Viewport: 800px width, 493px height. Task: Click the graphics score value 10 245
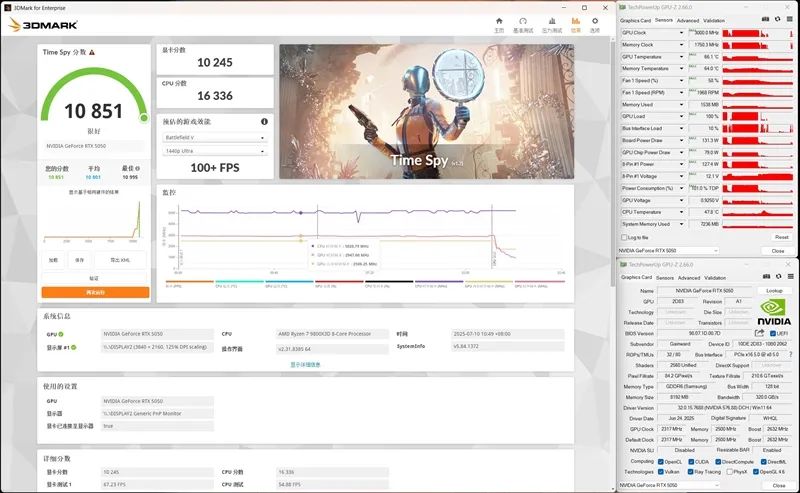click(215, 62)
